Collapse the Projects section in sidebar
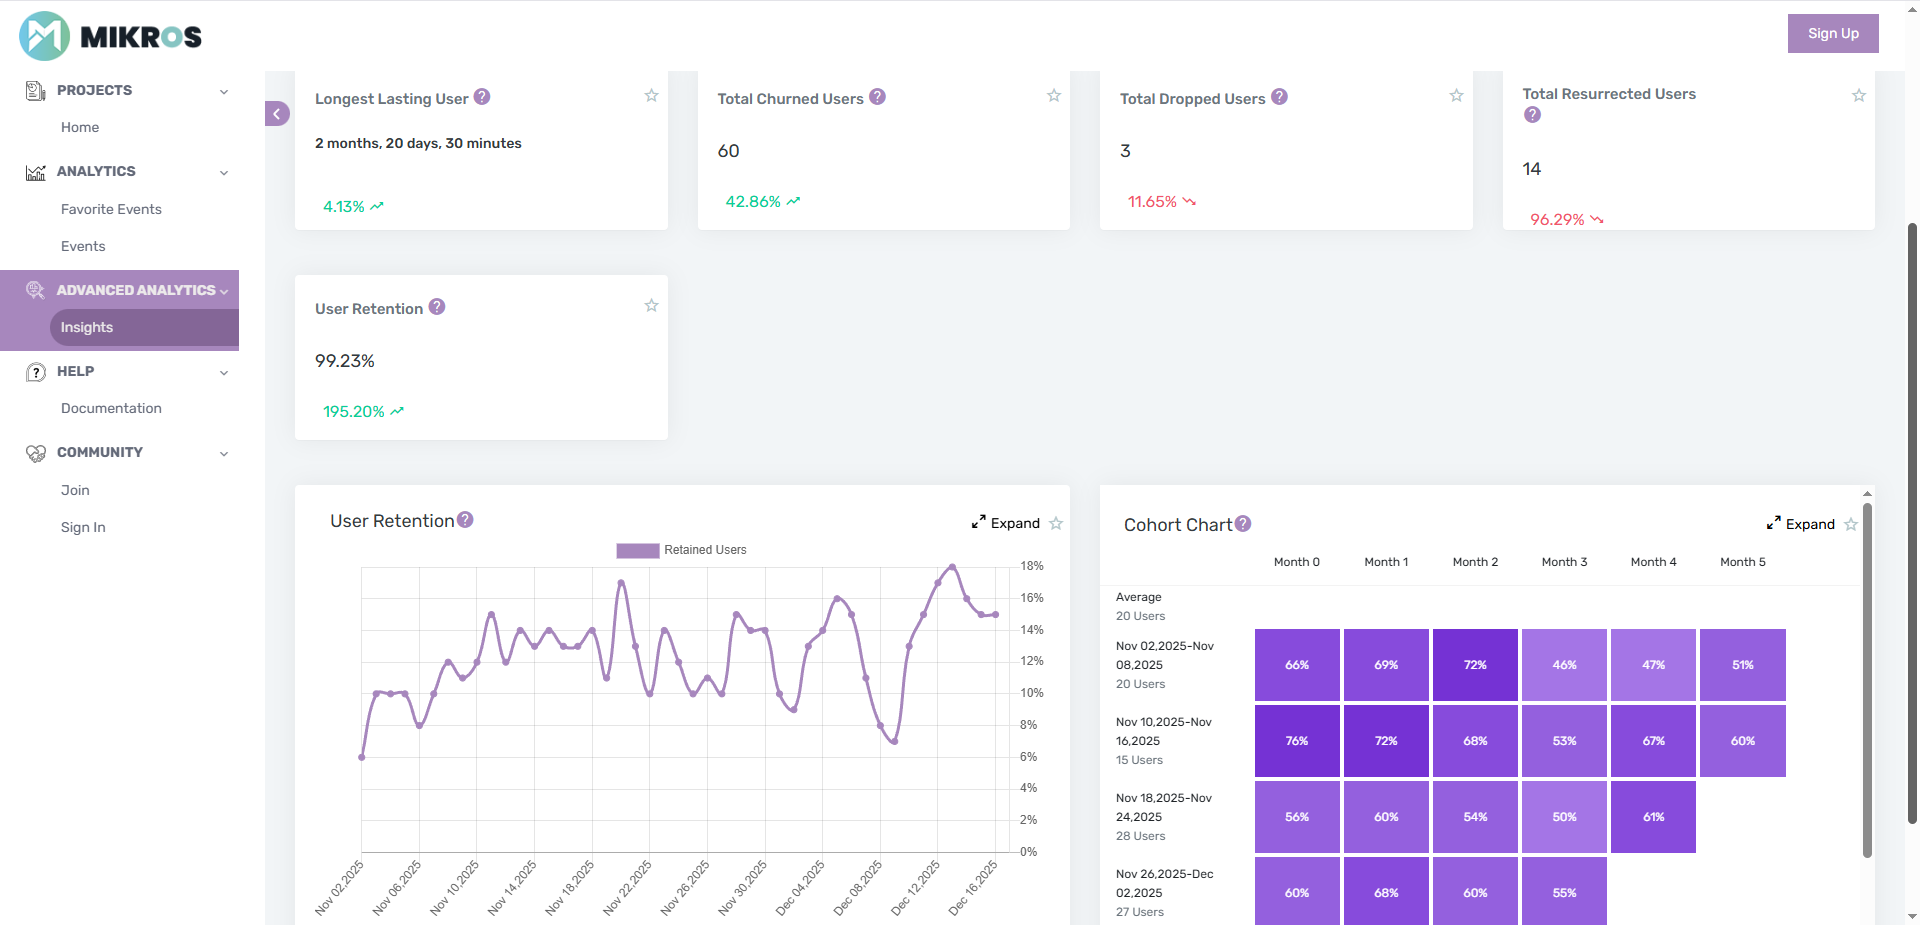Image resolution: width=1920 pixels, height=925 pixels. click(x=222, y=90)
